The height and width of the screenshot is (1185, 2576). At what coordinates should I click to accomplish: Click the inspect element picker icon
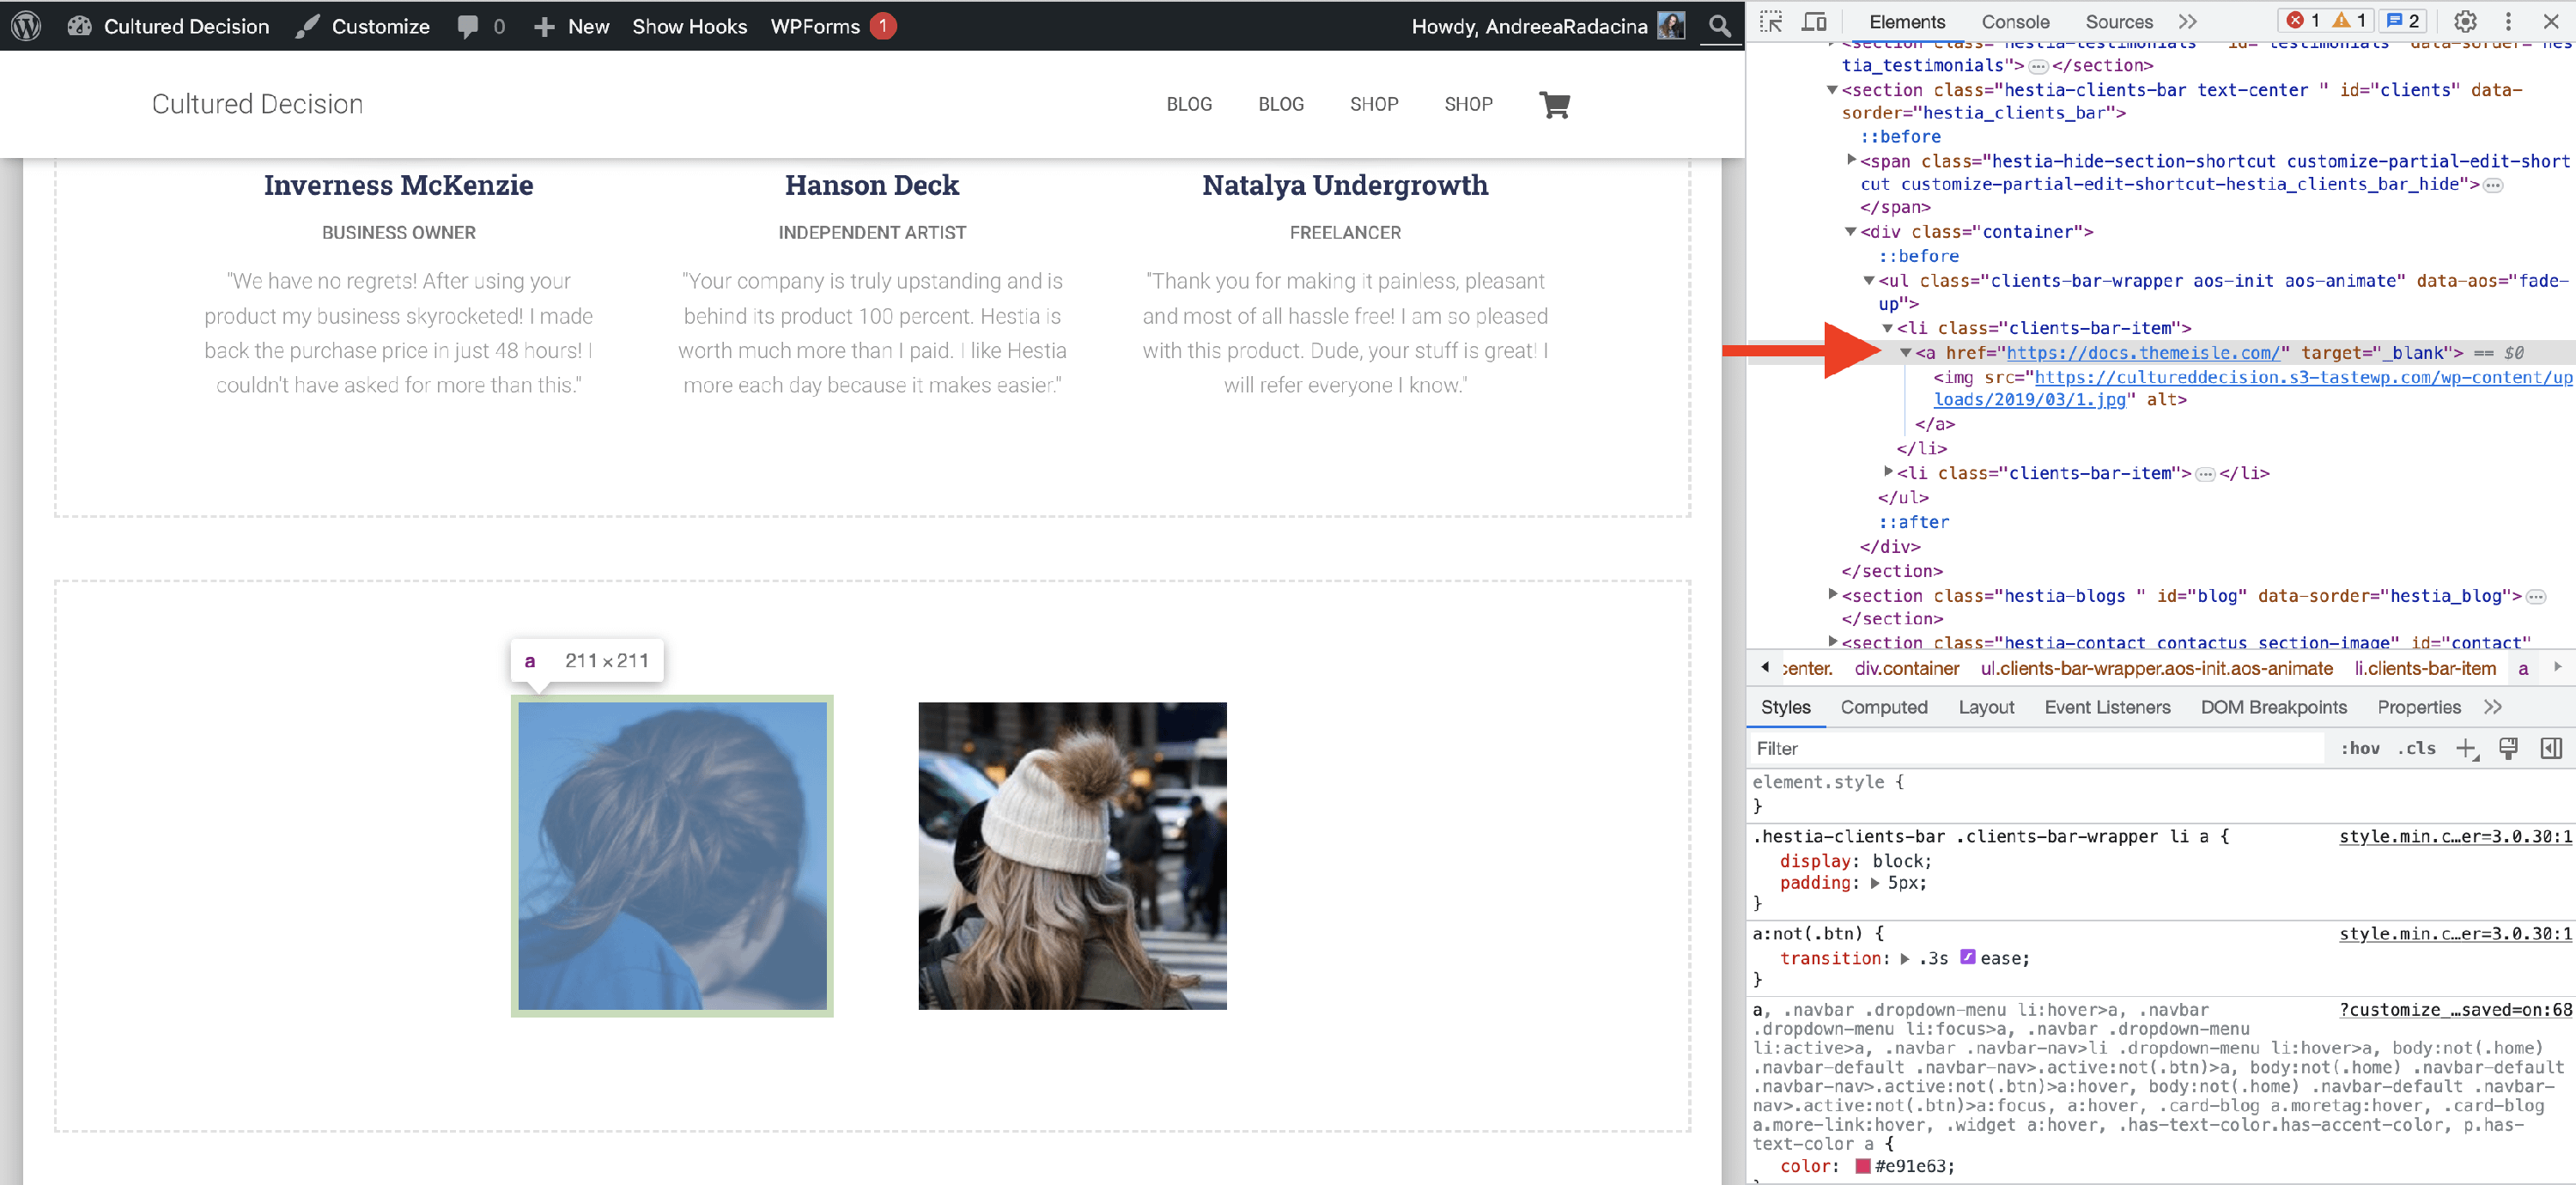pos(1771,22)
